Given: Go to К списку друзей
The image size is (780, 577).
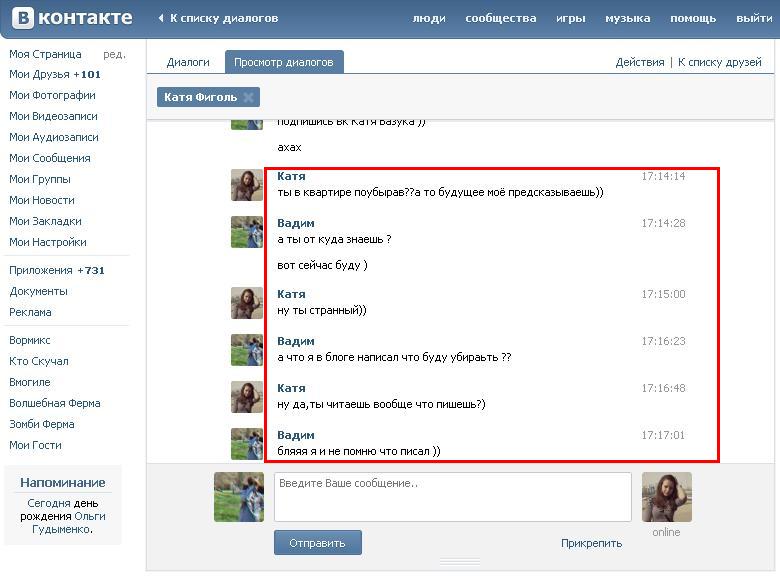Looking at the screenshot, I should 719,62.
